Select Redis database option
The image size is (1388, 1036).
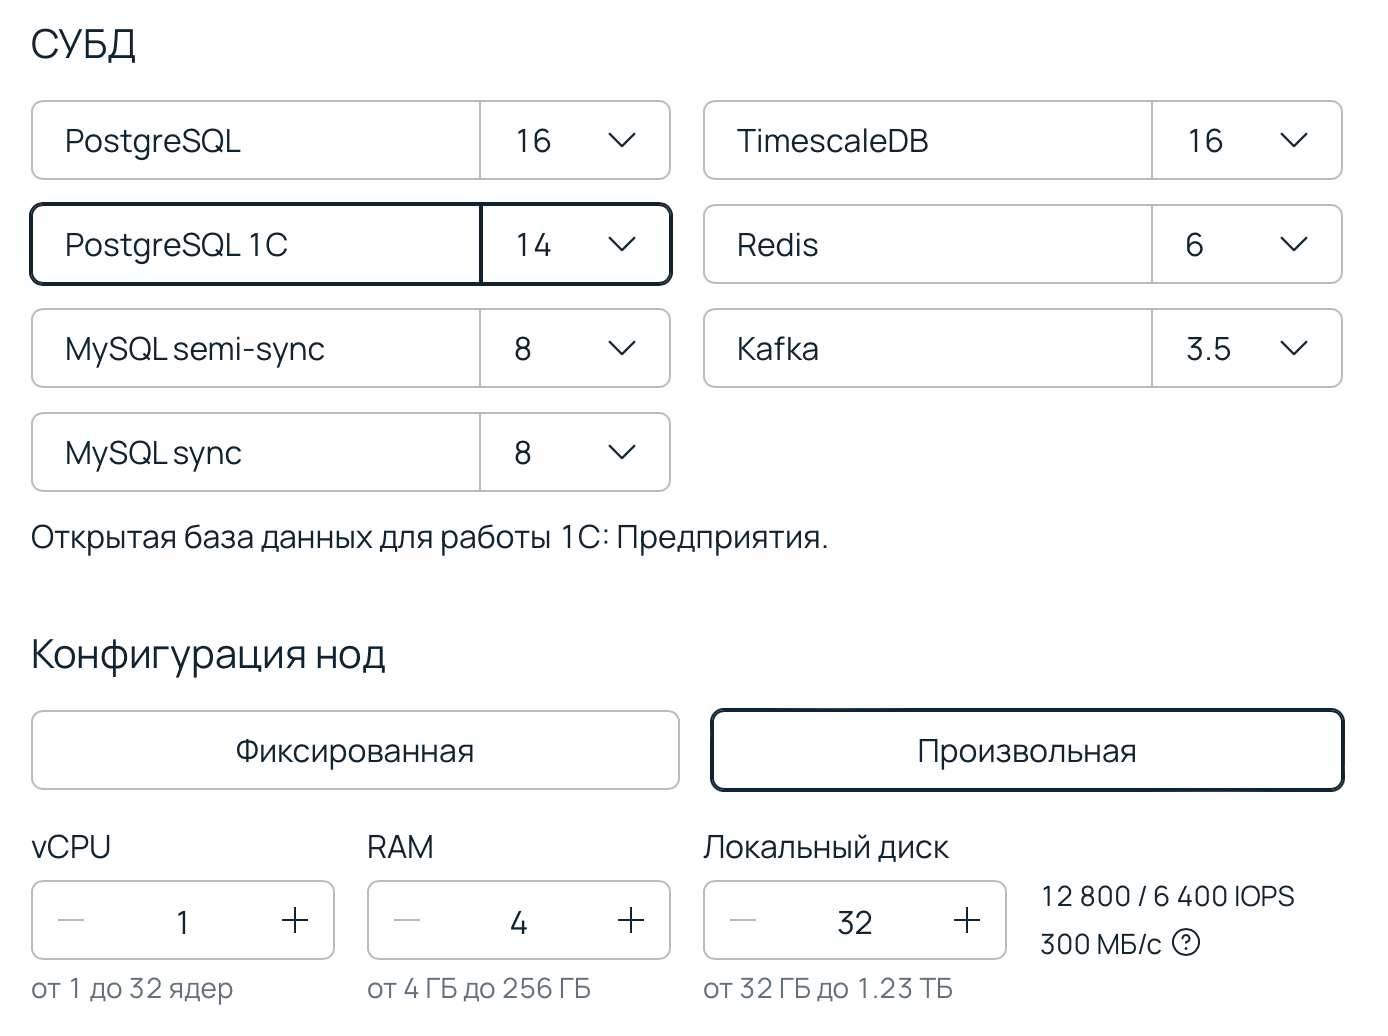tap(928, 244)
